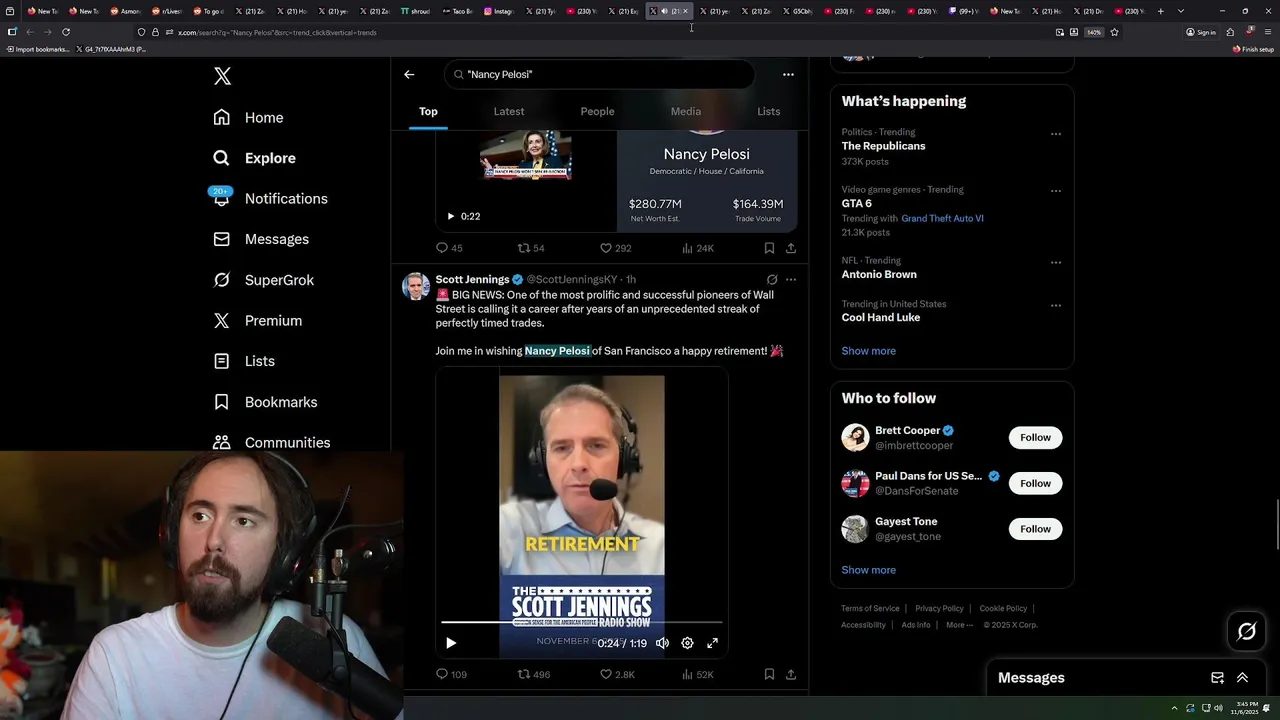Screen dimensions: 1280x720
Task: Click the X logo in sidebar
Action: coord(222,76)
